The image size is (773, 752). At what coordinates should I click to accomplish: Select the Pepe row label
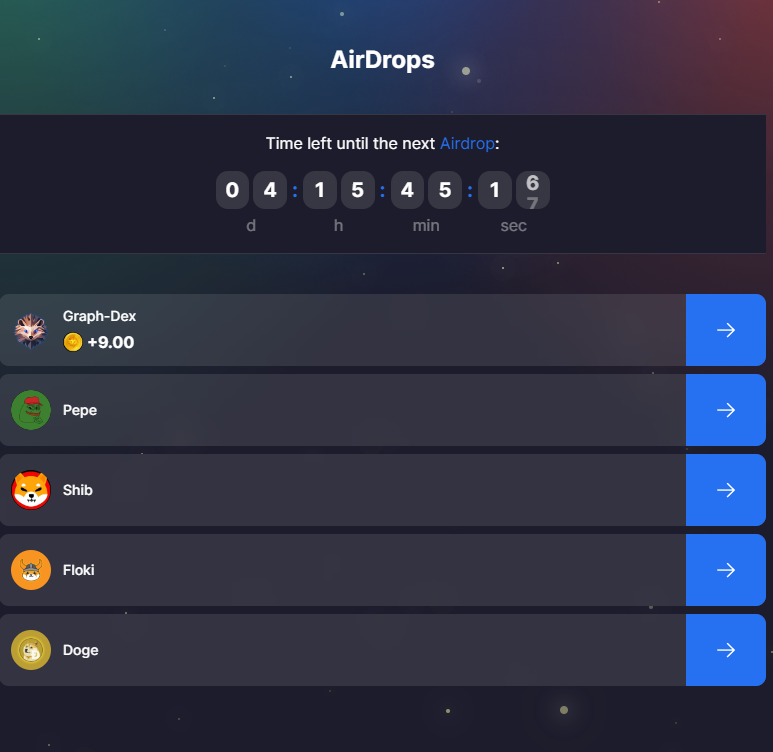click(80, 410)
